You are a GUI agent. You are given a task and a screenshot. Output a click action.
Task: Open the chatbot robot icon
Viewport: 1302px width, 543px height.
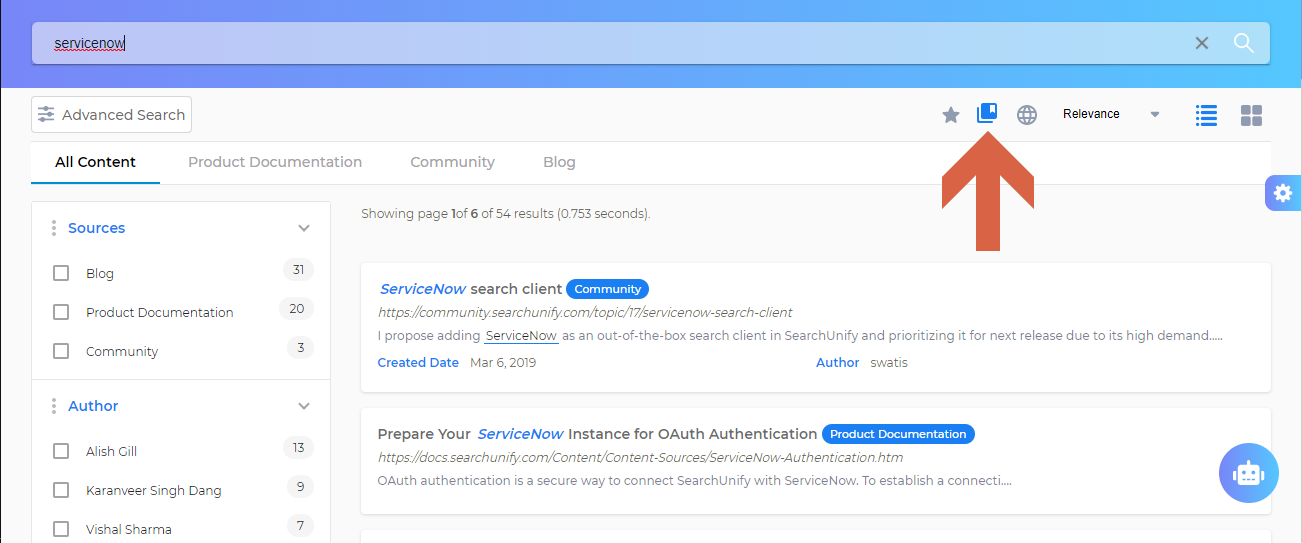pos(1248,473)
